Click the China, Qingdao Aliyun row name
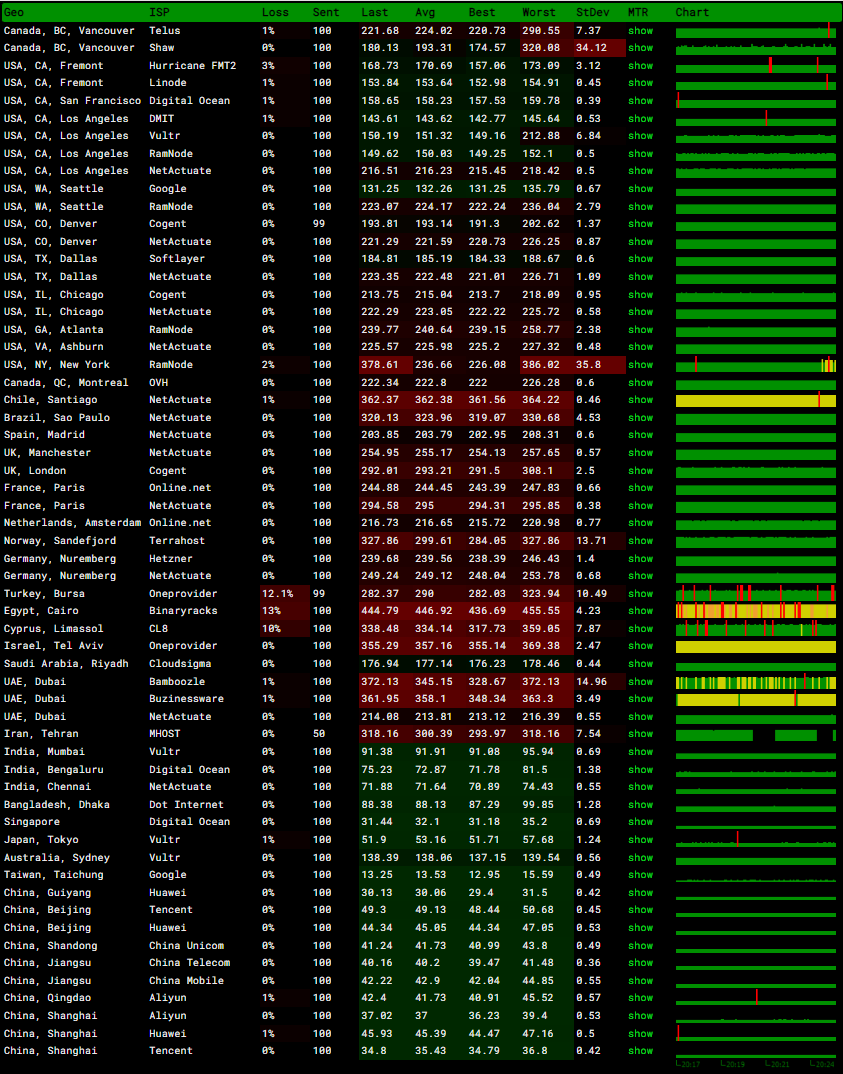Viewport: 843px width, 1074px height. click(47, 998)
